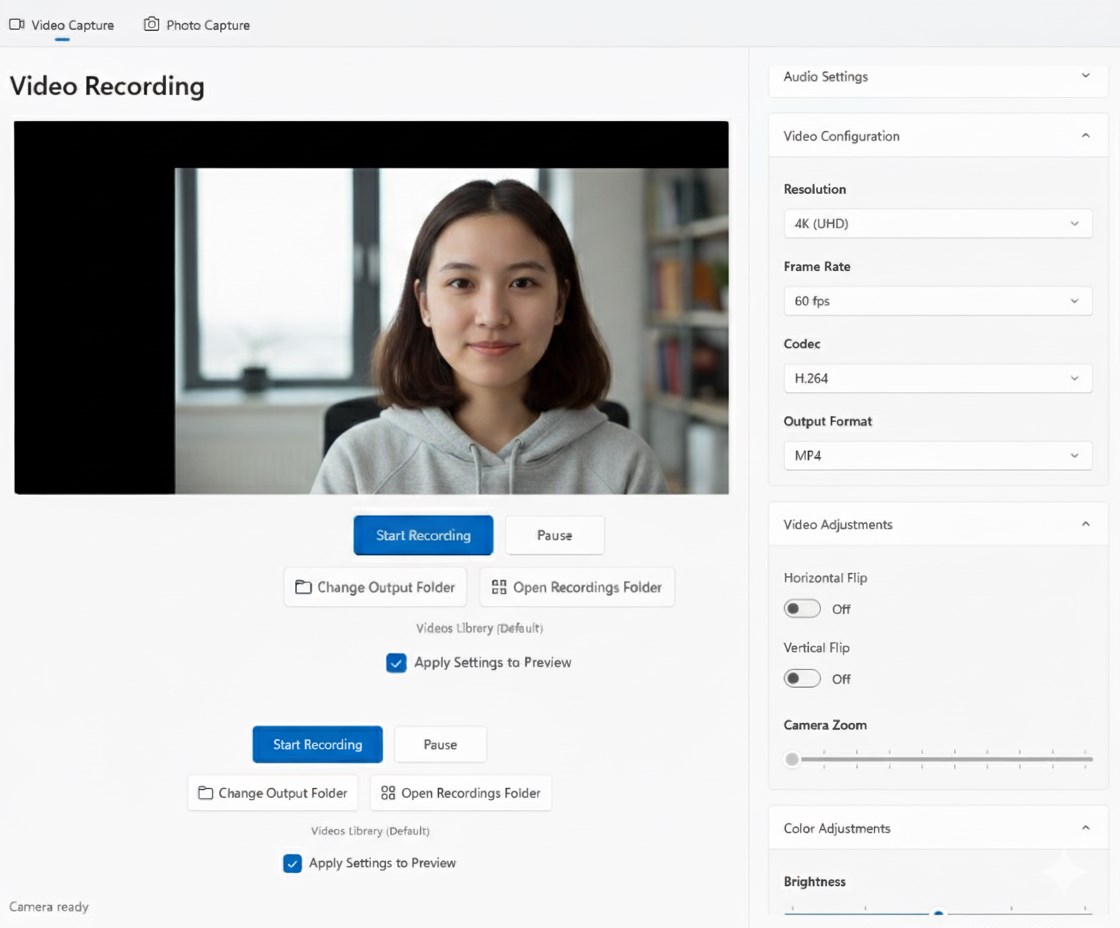The image size is (1120, 928).
Task: Click grid icon on upper Open Recordings Folder button
Action: coord(499,588)
